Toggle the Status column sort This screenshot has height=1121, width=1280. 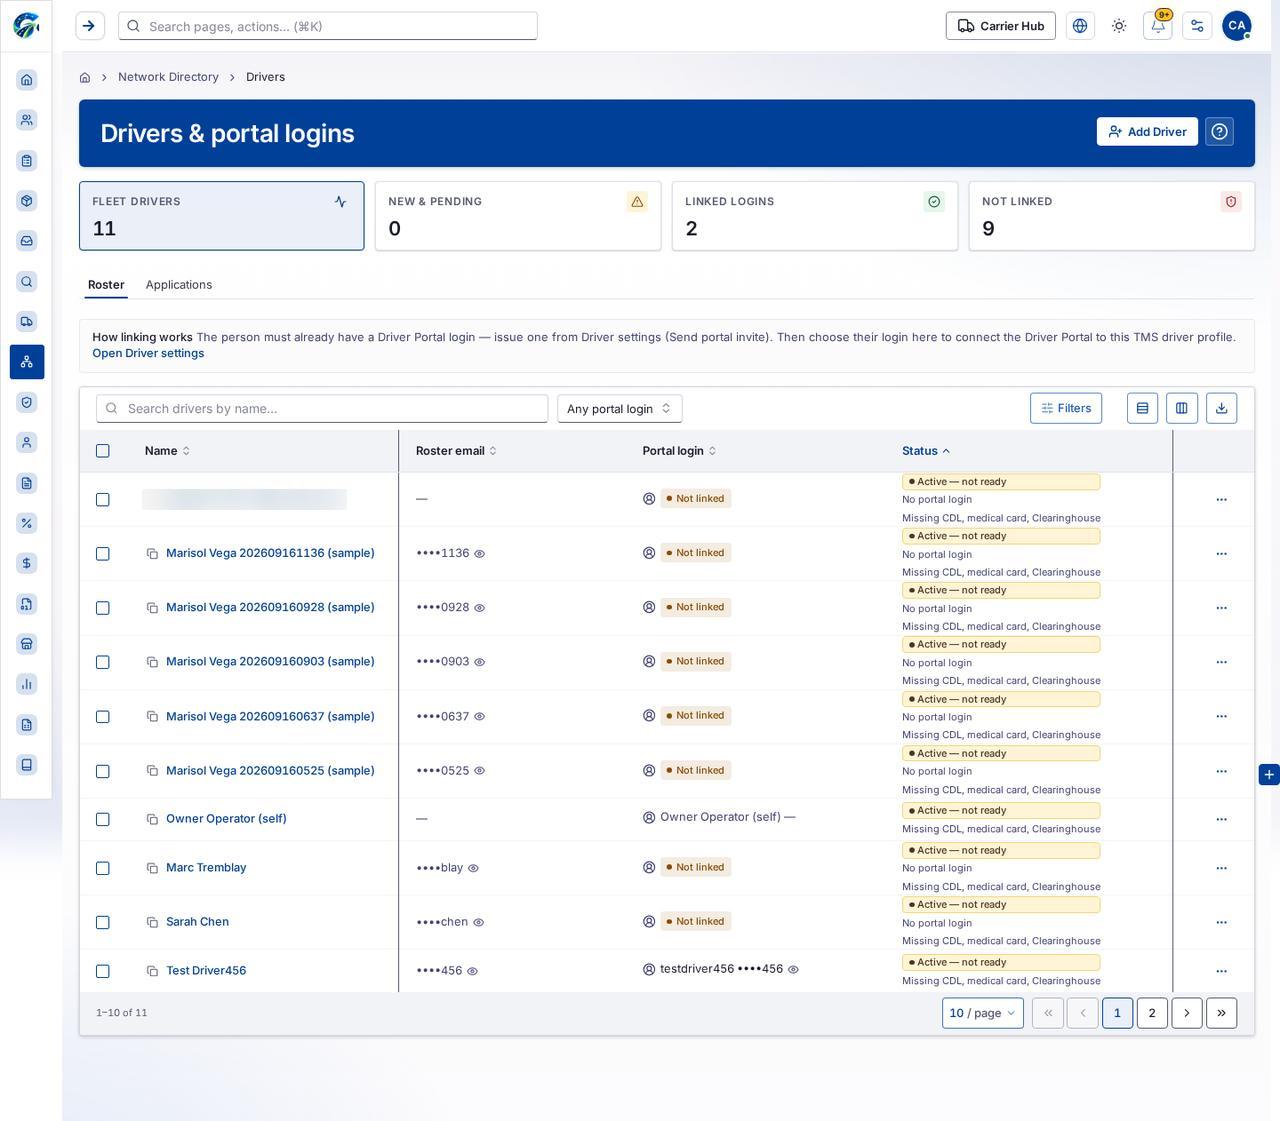click(x=926, y=451)
